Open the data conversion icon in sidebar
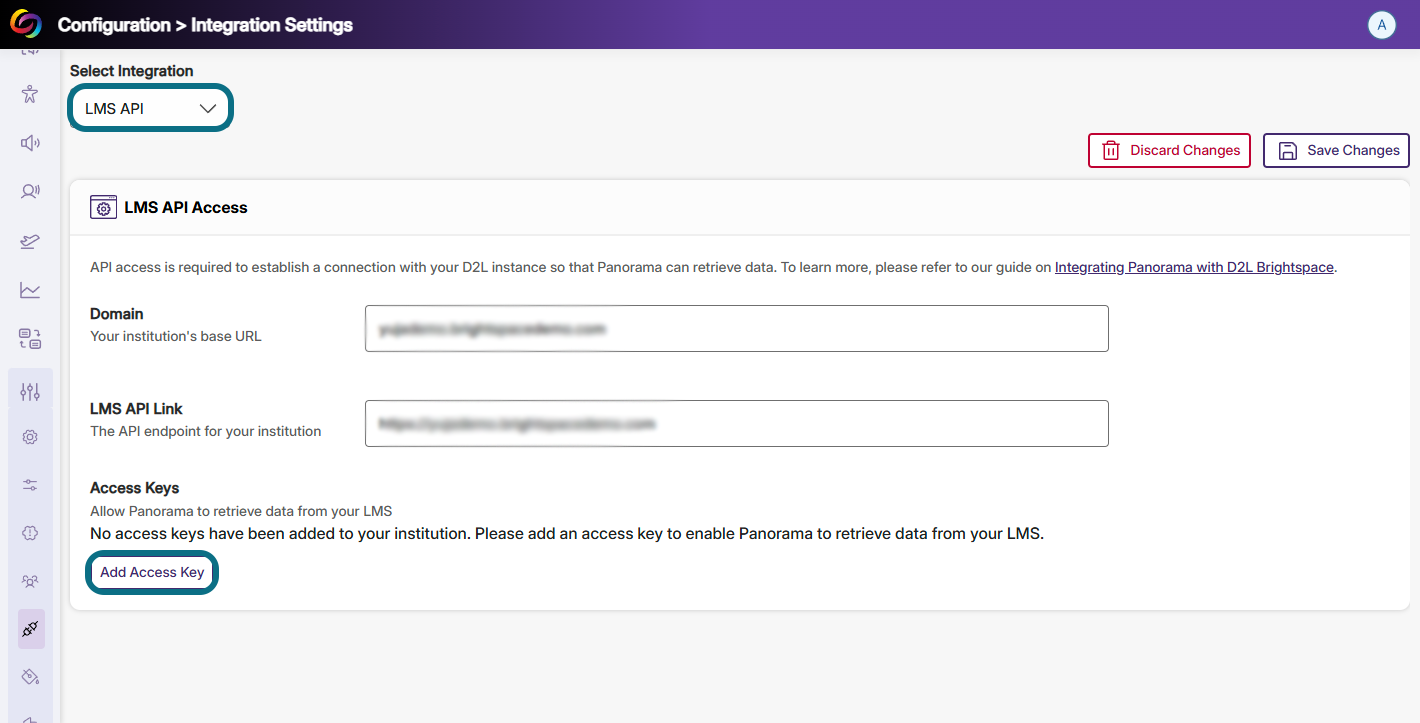The height and width of the screenshot is (723, 1420). click(30, 339)
